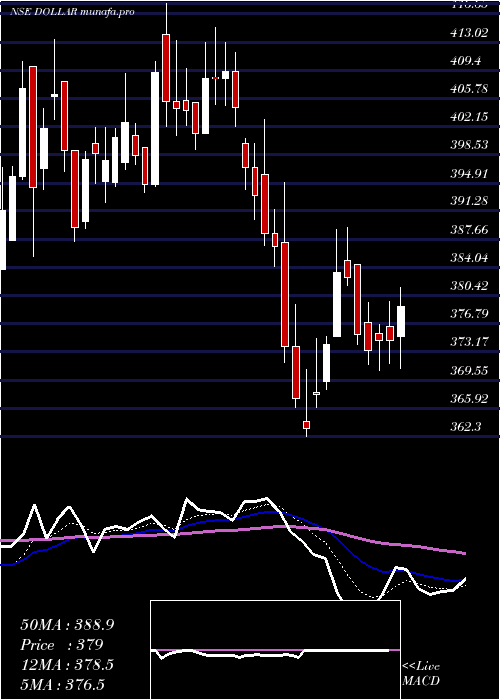Click the <<Live MACD label
500x700 pixels.
(421, 673)
